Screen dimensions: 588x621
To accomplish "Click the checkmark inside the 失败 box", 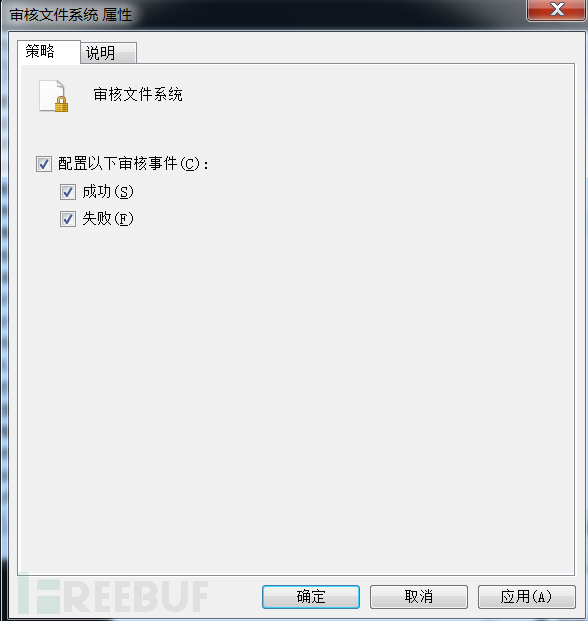I will click(x=68, y=219).
